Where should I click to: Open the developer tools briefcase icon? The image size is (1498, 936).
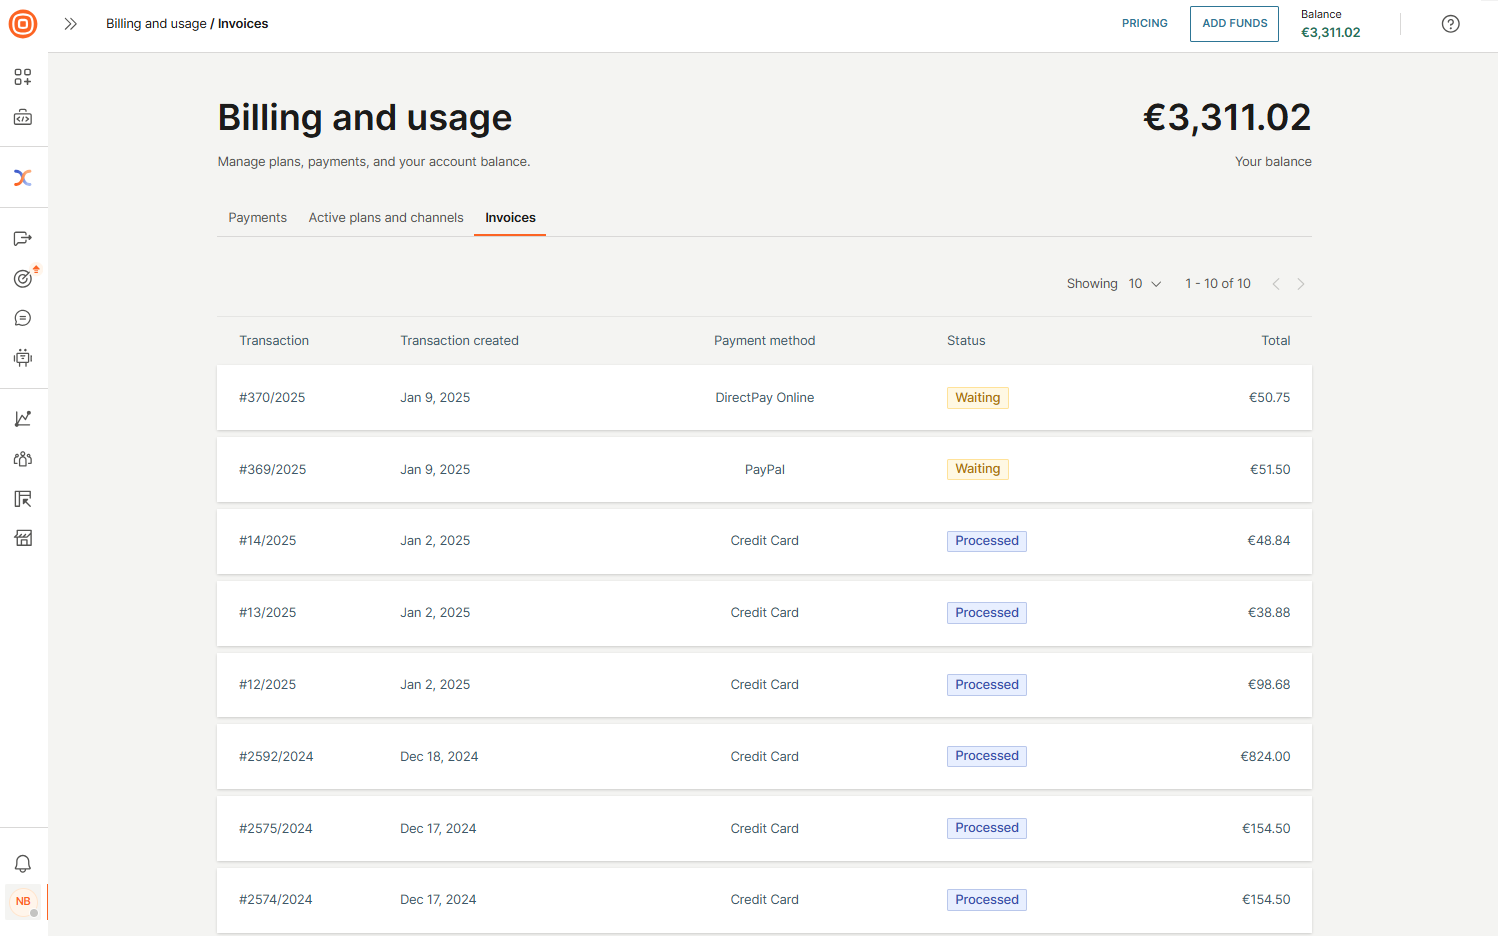pos(23,117)
